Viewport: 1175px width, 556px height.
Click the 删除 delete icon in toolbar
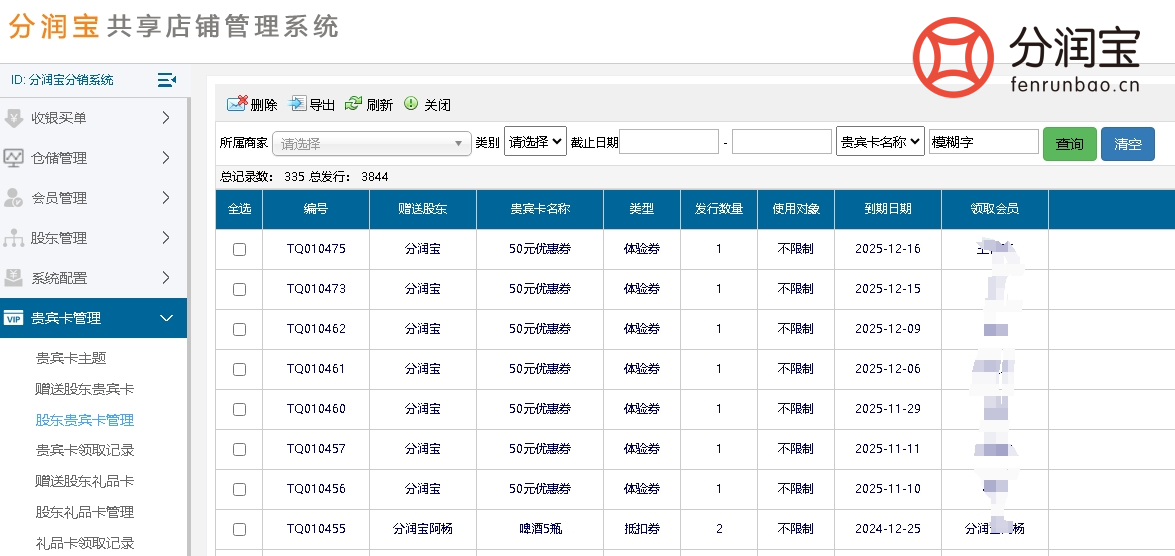pyautogui.click(x=237, y=104)
